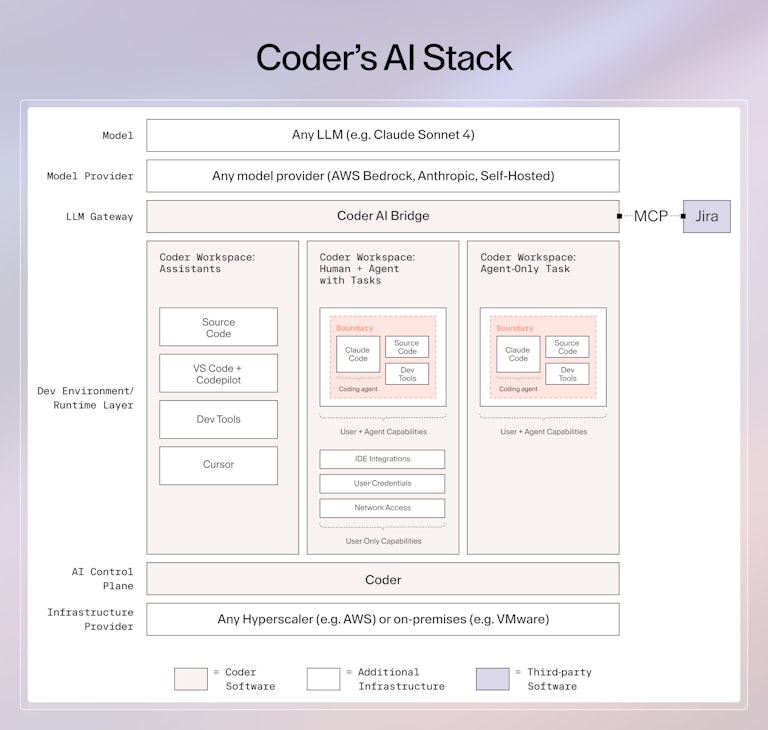Click the purple 'Third-party Software' legend swatch
The image size is (768, 730).
(493, 679)
